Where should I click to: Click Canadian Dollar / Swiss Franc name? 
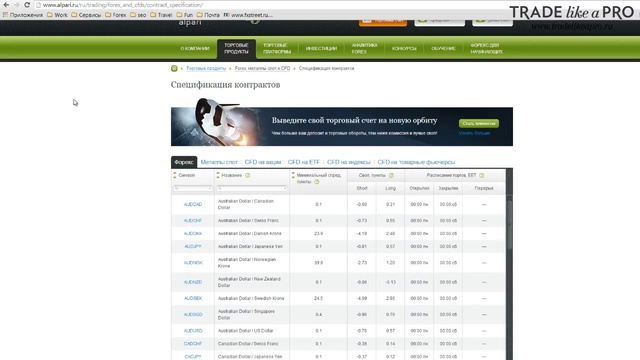248,344
